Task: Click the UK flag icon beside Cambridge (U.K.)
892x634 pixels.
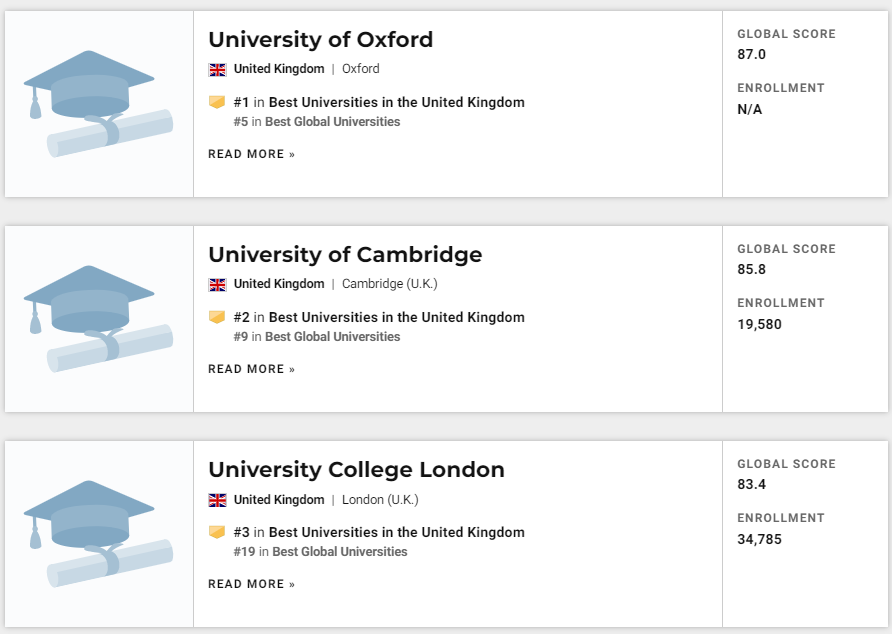Action: [x=217, y=285]
